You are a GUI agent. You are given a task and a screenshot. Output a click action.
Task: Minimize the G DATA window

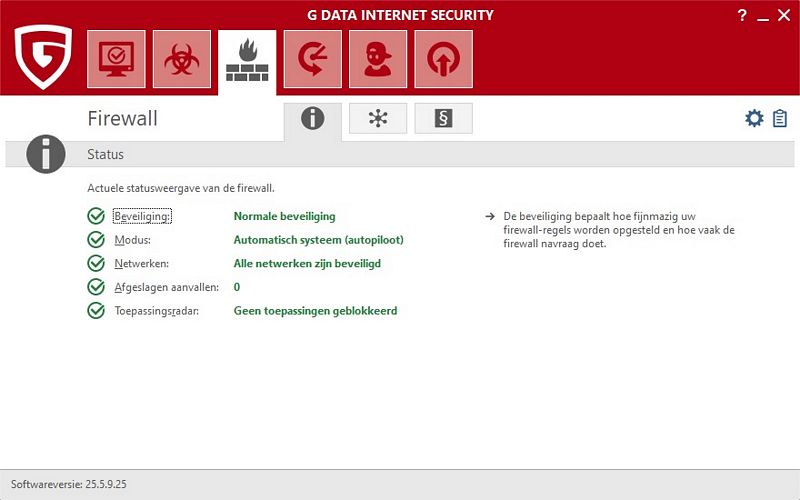pos(763,17)
